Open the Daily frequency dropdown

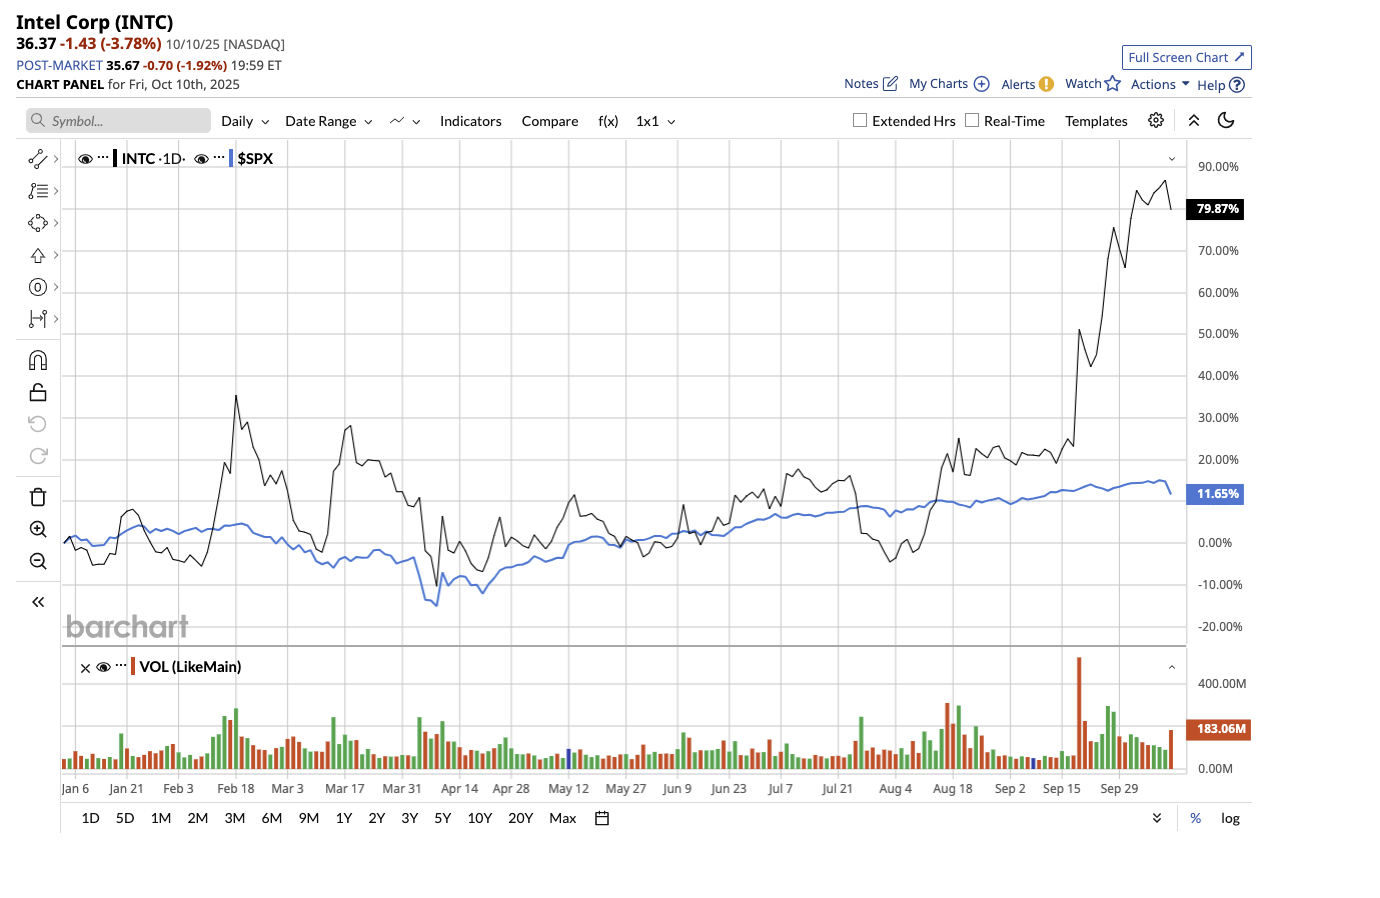point(245,121)
